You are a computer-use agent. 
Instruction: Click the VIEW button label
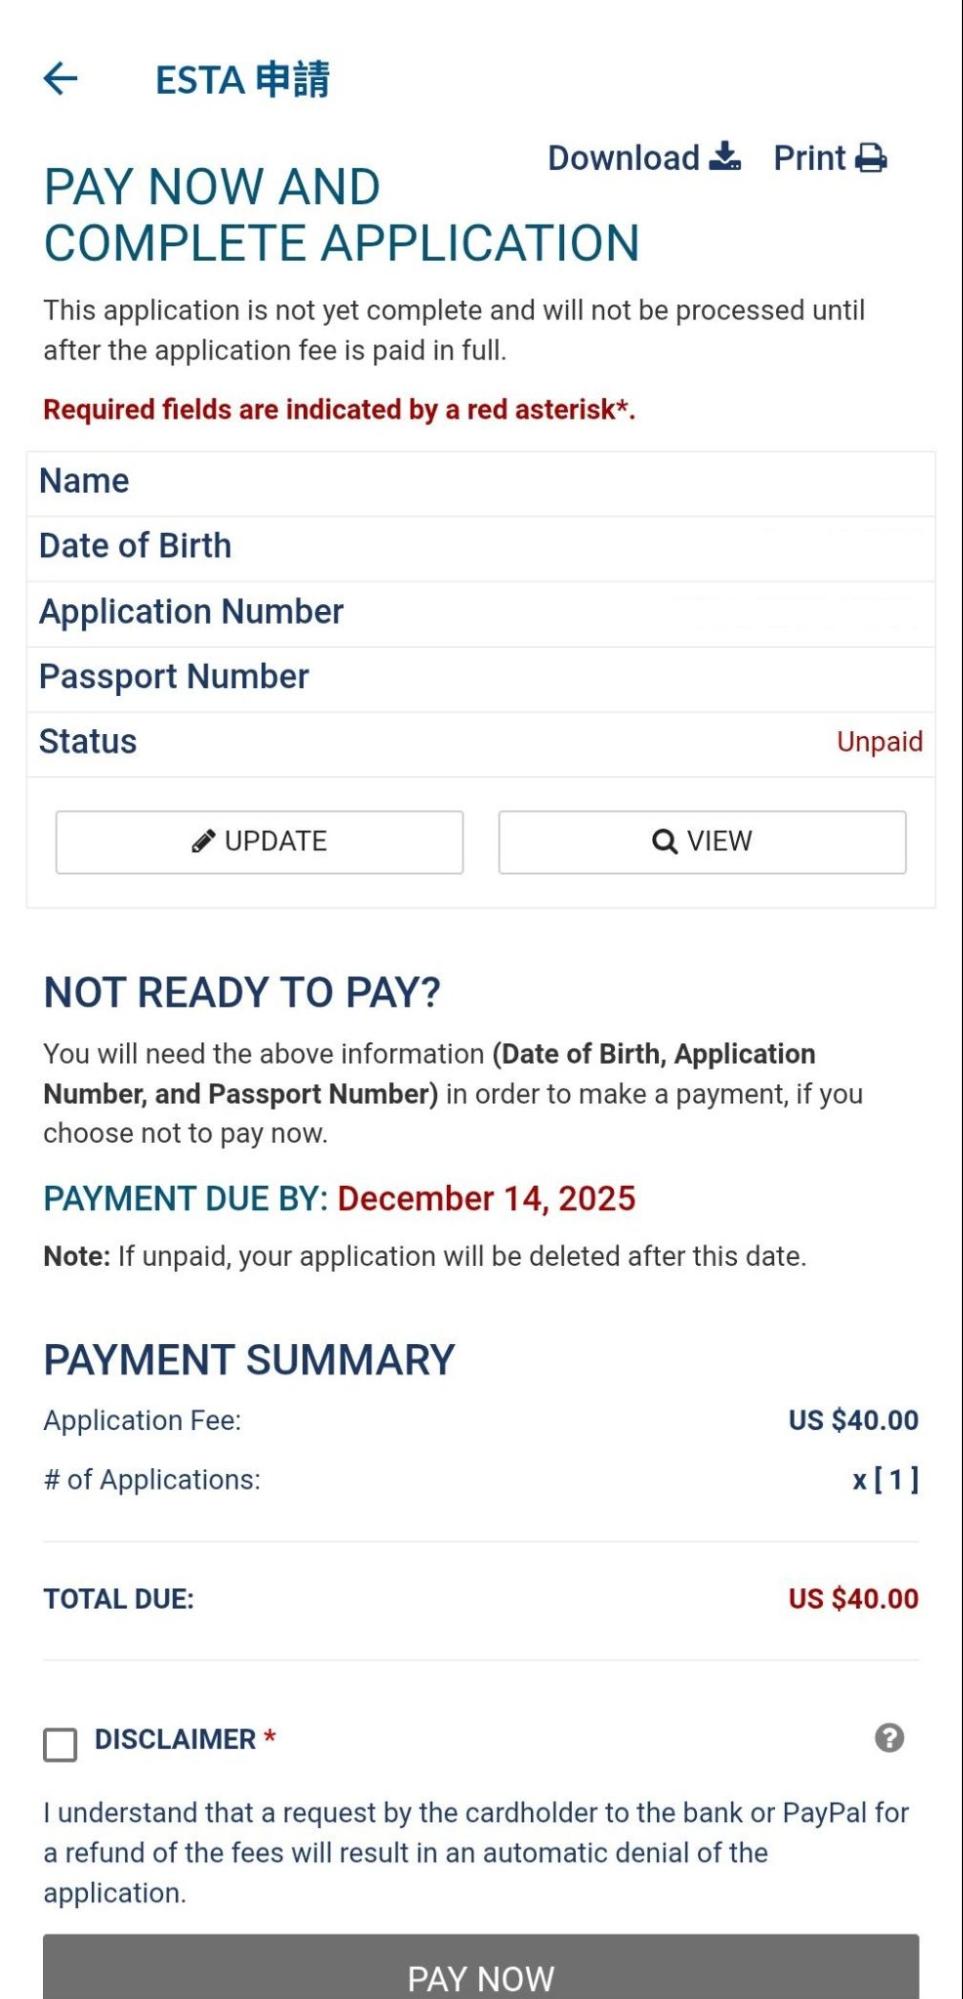click(x=719, y=841)
